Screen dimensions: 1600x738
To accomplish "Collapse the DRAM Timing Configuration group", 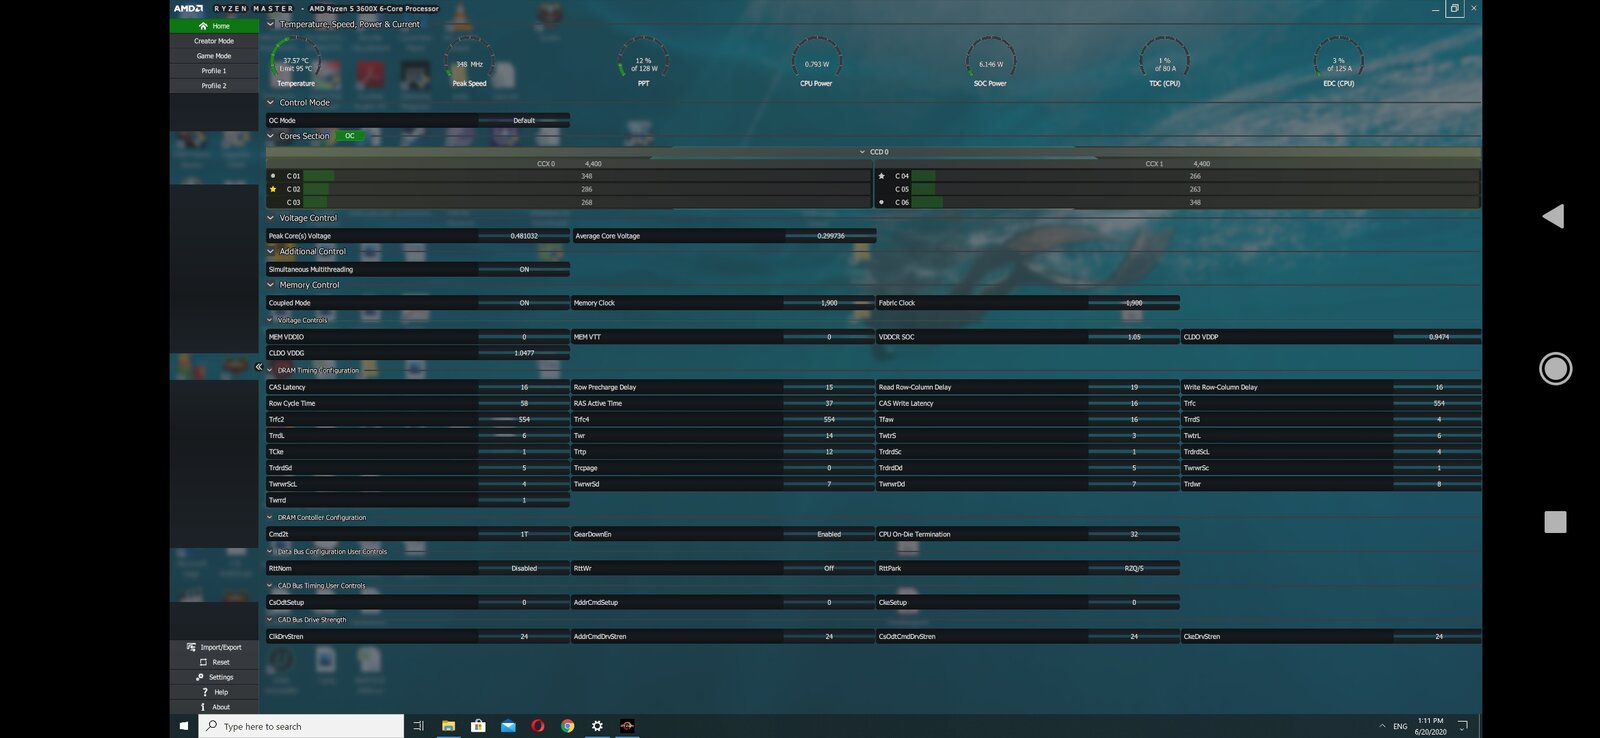I will pos(270,370).
